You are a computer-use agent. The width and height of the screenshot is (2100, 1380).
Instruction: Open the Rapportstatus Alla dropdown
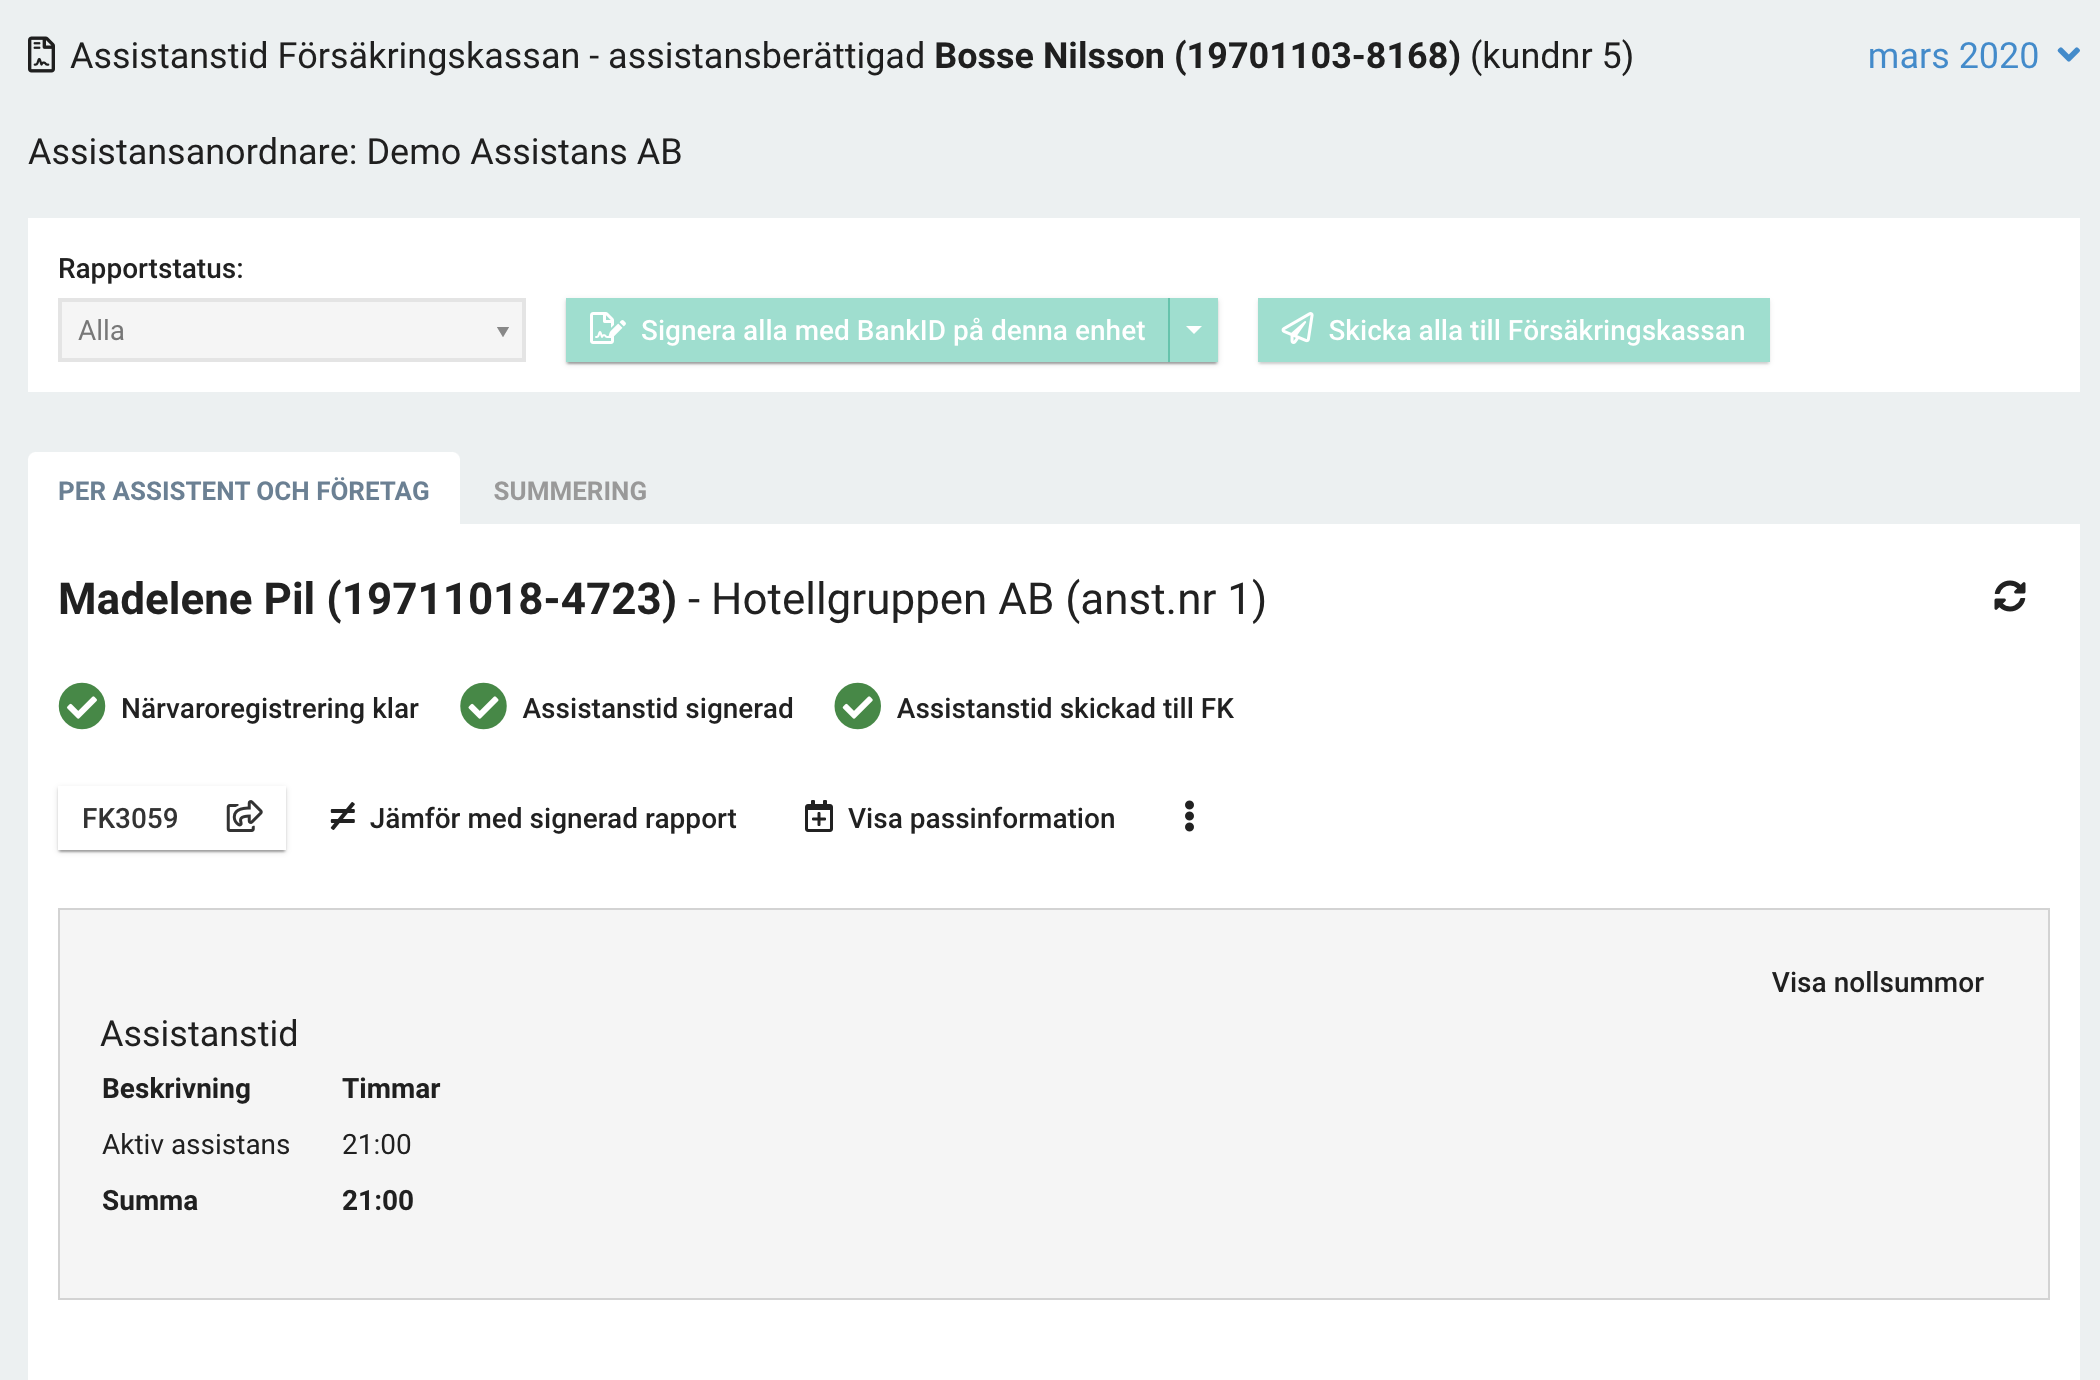tap(290, 330)
